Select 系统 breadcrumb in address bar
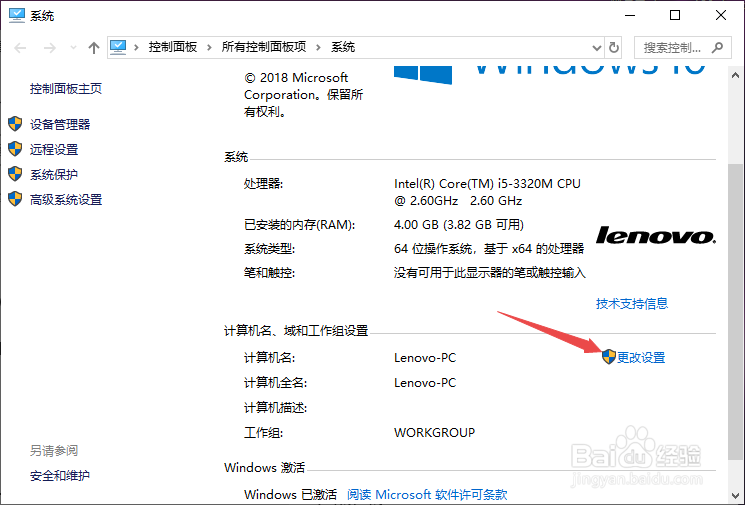 pyautogui.click(x=343, y=47)
